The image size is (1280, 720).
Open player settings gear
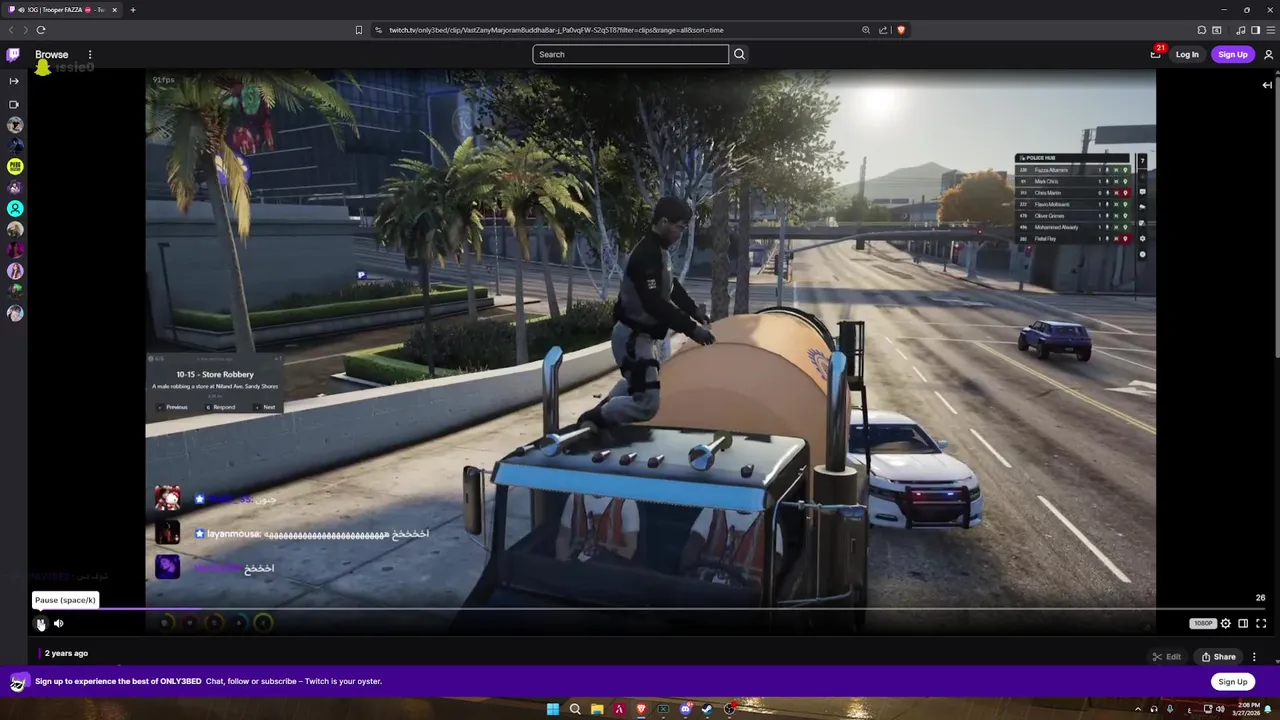coord(1226,623)
